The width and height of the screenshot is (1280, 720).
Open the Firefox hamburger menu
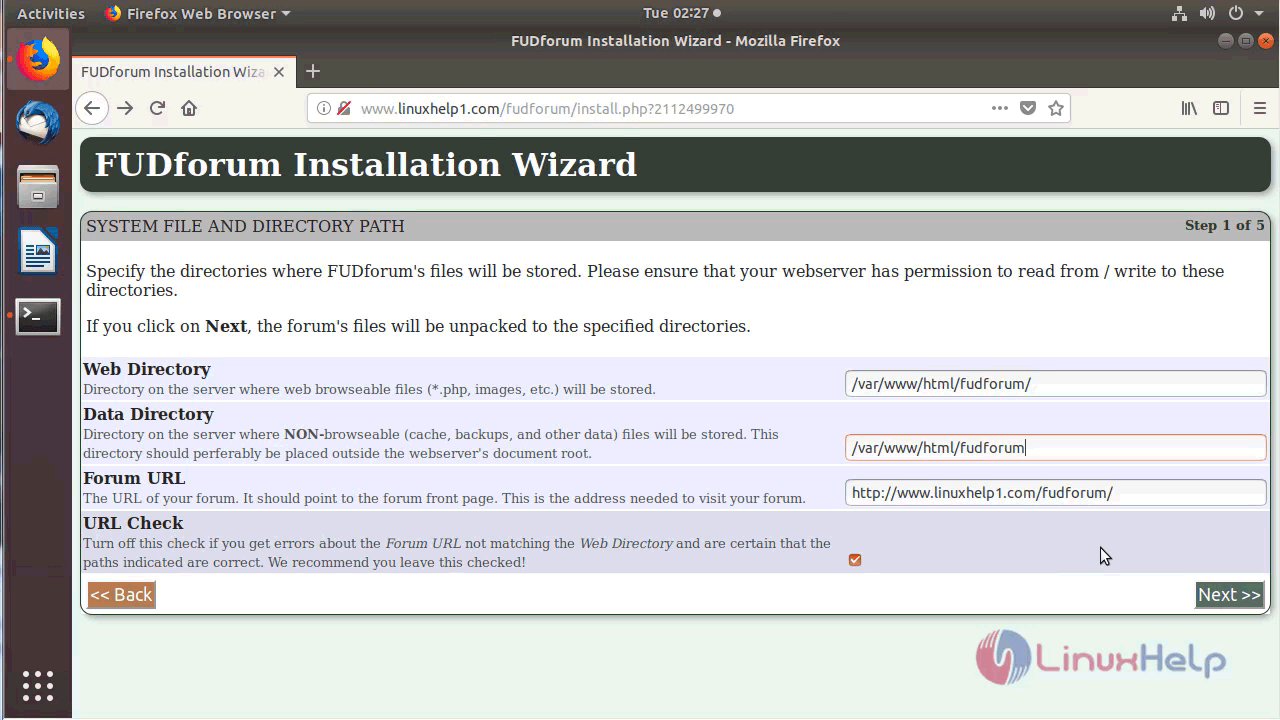pyautogui.click(x=1259, y=108)
